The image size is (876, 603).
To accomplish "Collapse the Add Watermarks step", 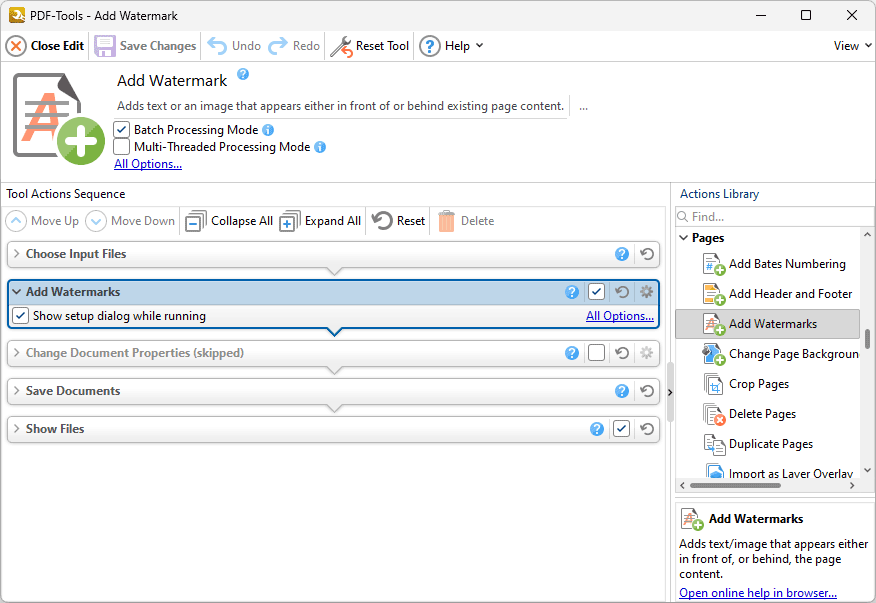I will [x=17, y=292].
